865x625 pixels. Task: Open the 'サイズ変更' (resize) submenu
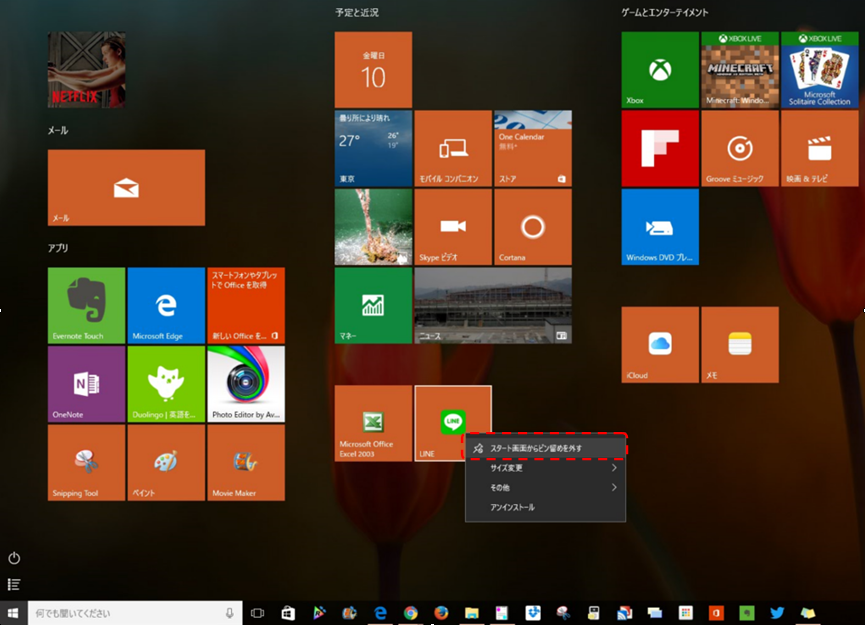pyautogui.click(x=546, y=468)
